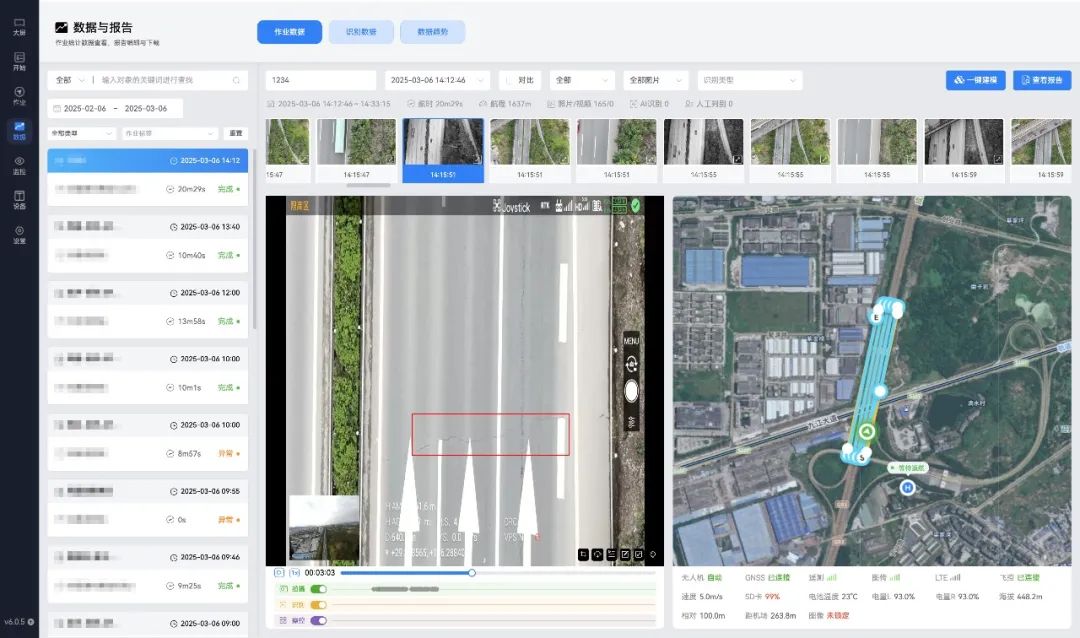
Task: Click the search magnifier icon in keyword box
Action: coord(236,80)
